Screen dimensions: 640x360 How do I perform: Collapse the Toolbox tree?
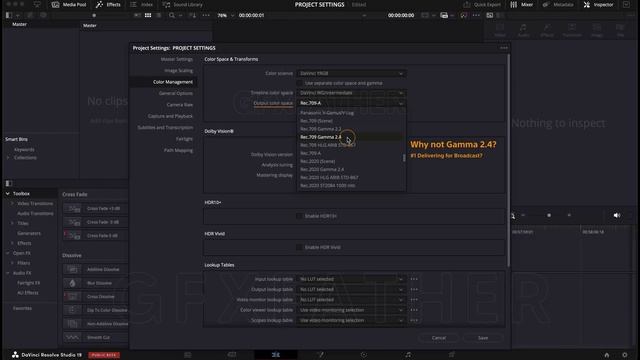click(x=7, y=193)
